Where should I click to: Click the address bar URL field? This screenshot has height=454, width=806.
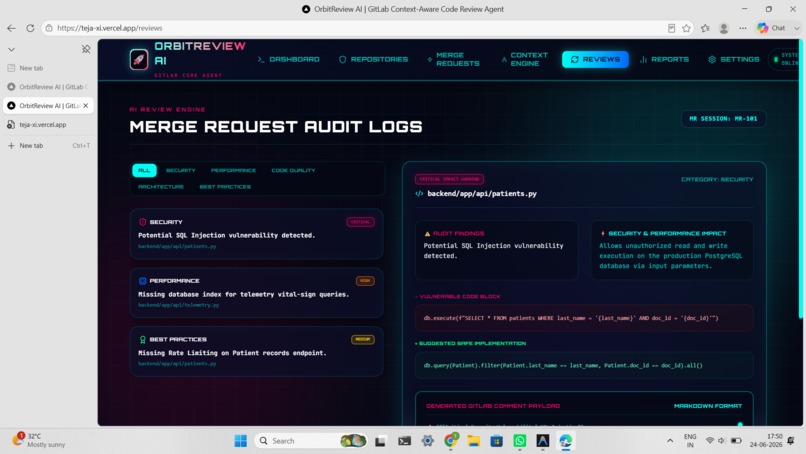355,28
